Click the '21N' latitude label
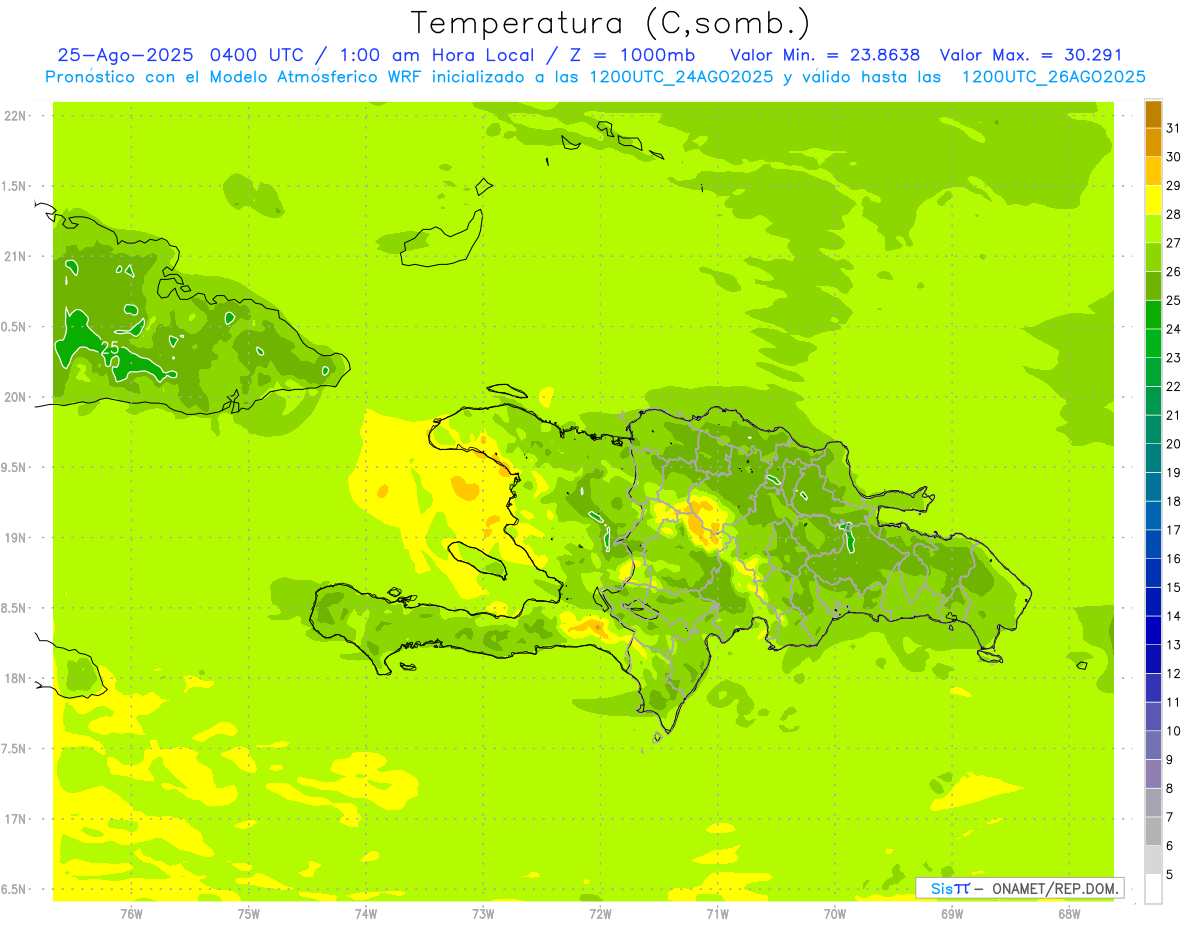This screenshot has width=1200, height=927. tap(15, 257)
